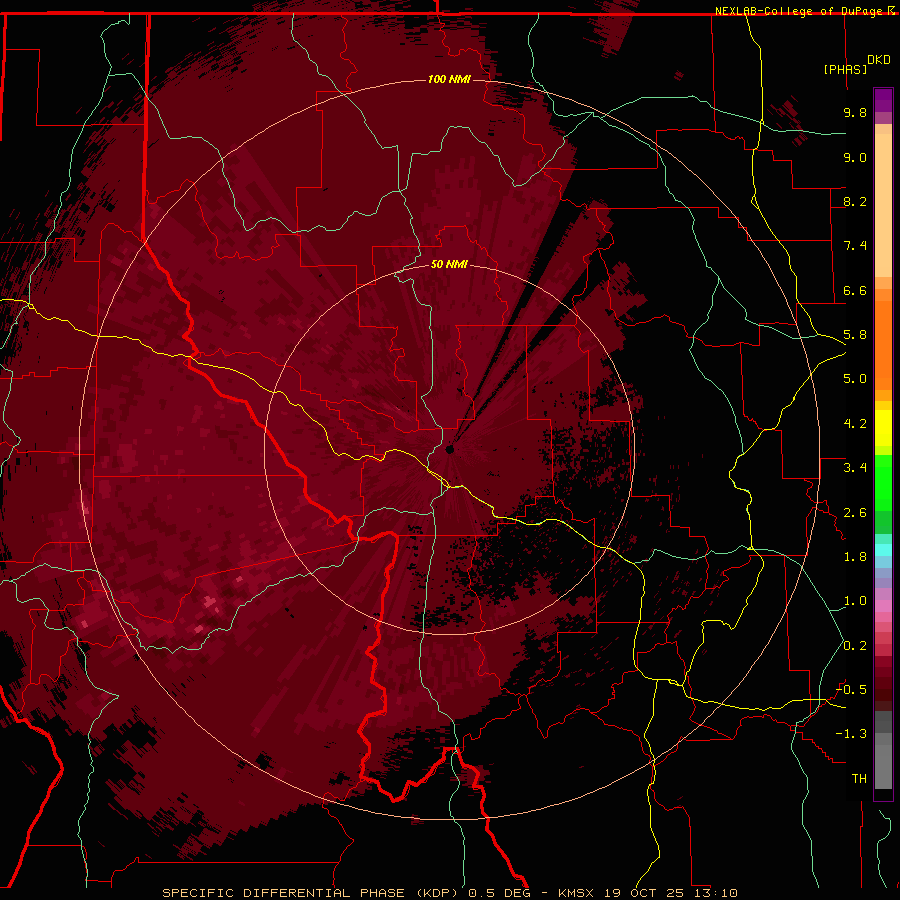The image size is (900, 900).
Task: Click the 50 NMI range ring label
Action: [x=449, y=264]
